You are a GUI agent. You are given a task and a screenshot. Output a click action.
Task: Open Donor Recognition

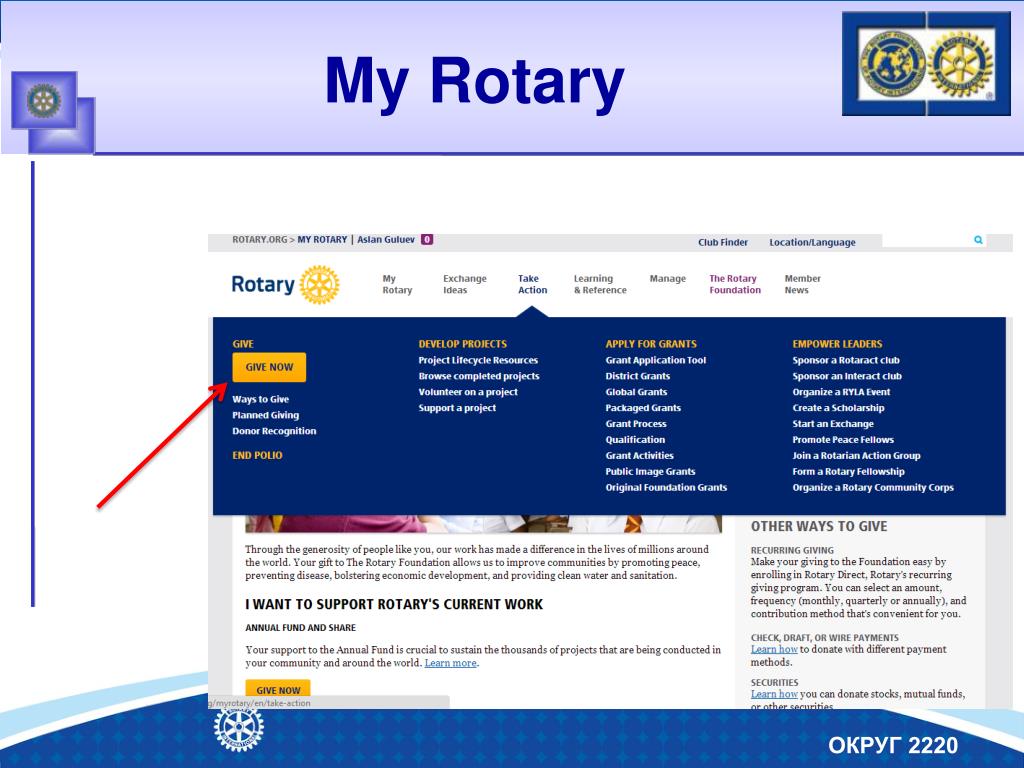[x=274, y=431]
